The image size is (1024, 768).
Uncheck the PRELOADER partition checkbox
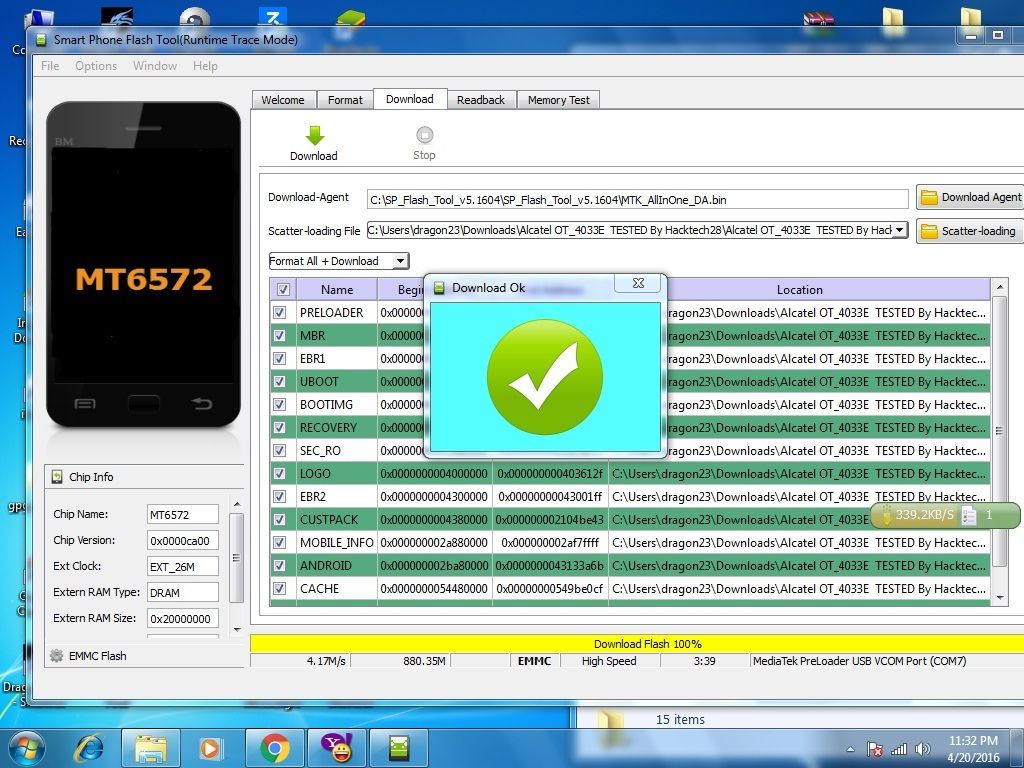pyautogui.click(x=281, y=313)
